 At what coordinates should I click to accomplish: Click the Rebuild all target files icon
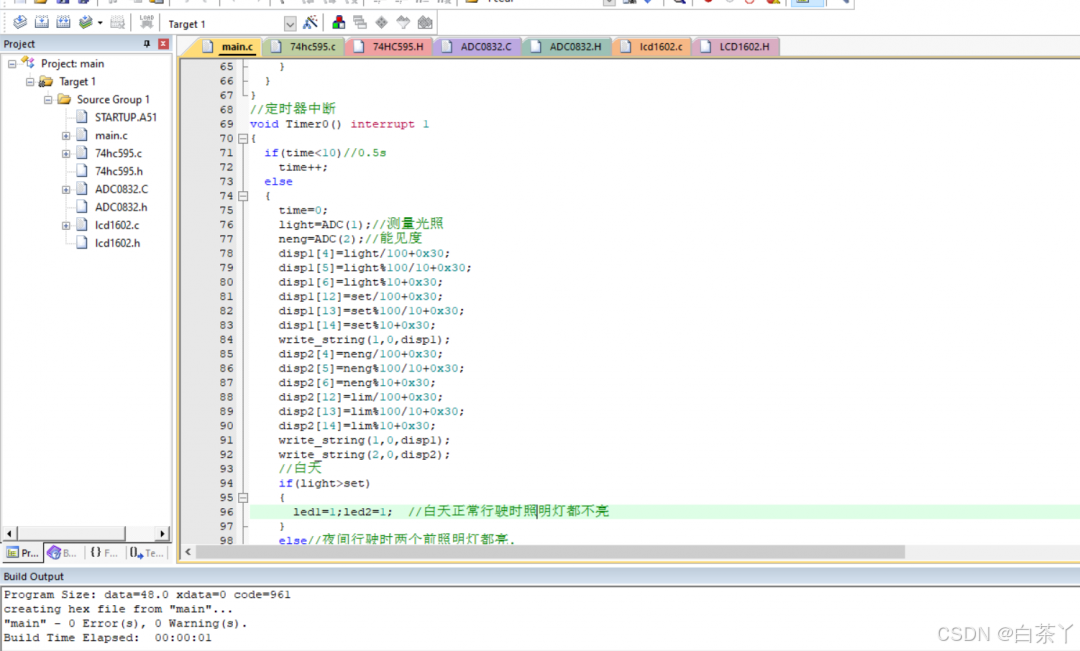coord(63,23)
